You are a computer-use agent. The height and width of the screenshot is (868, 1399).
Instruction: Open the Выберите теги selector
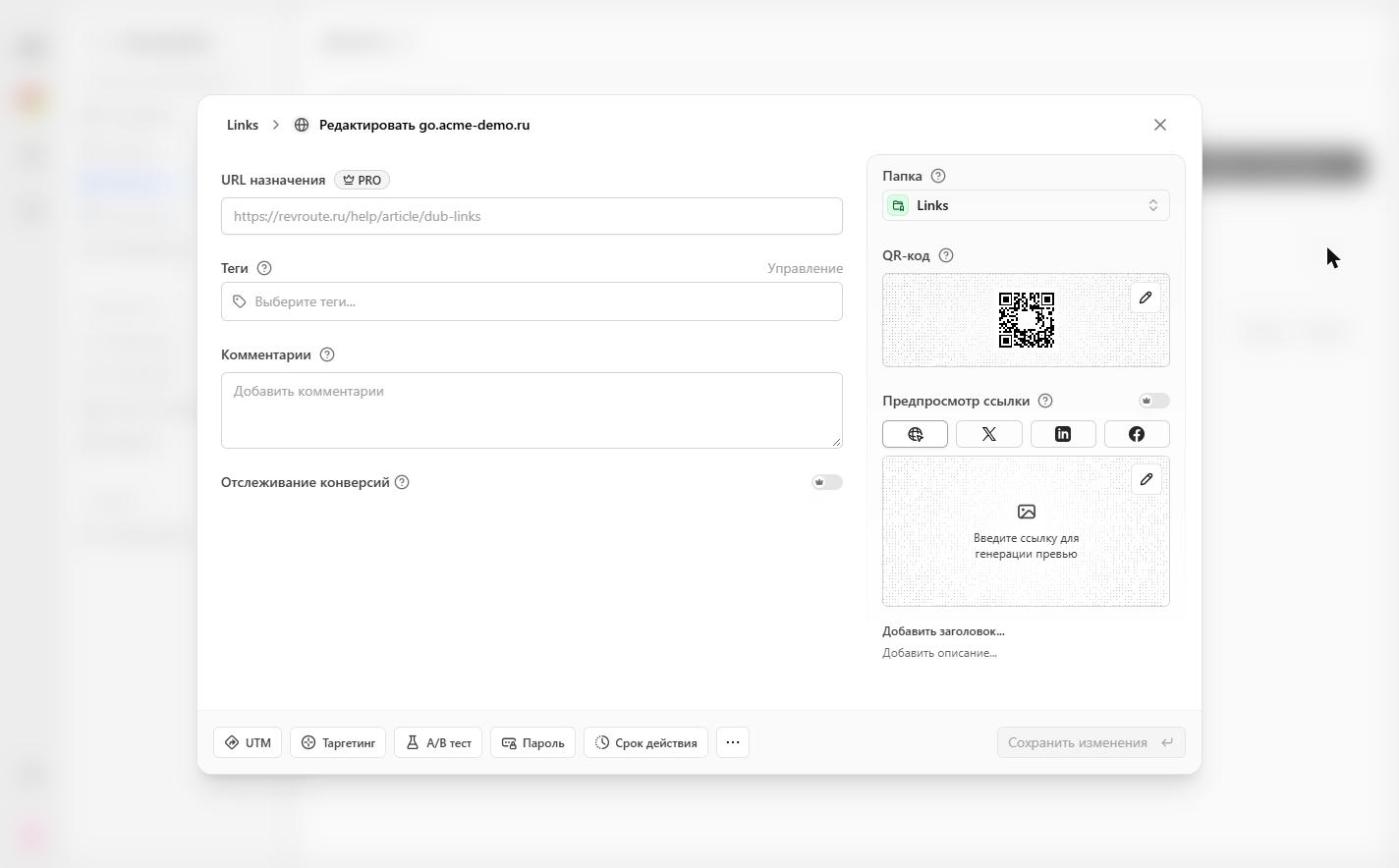pyautogui.click(x=532, y=302)
